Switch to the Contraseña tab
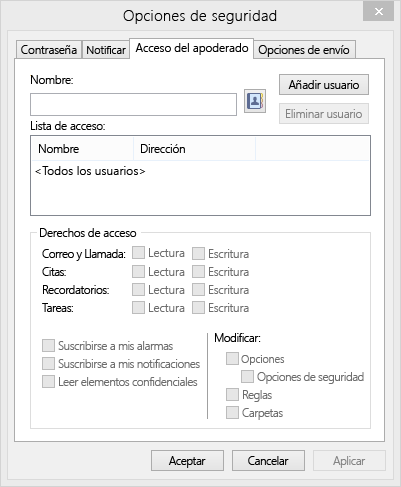401x487 pixels. click(x=49, y=50)
